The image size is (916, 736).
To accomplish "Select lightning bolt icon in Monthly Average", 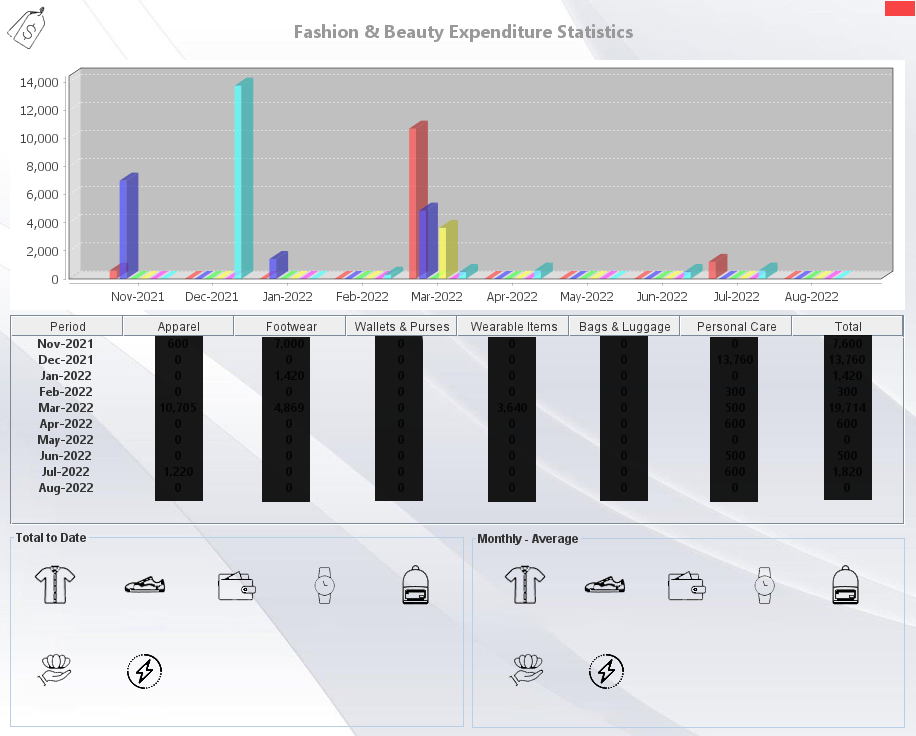I will coord(606,671).
